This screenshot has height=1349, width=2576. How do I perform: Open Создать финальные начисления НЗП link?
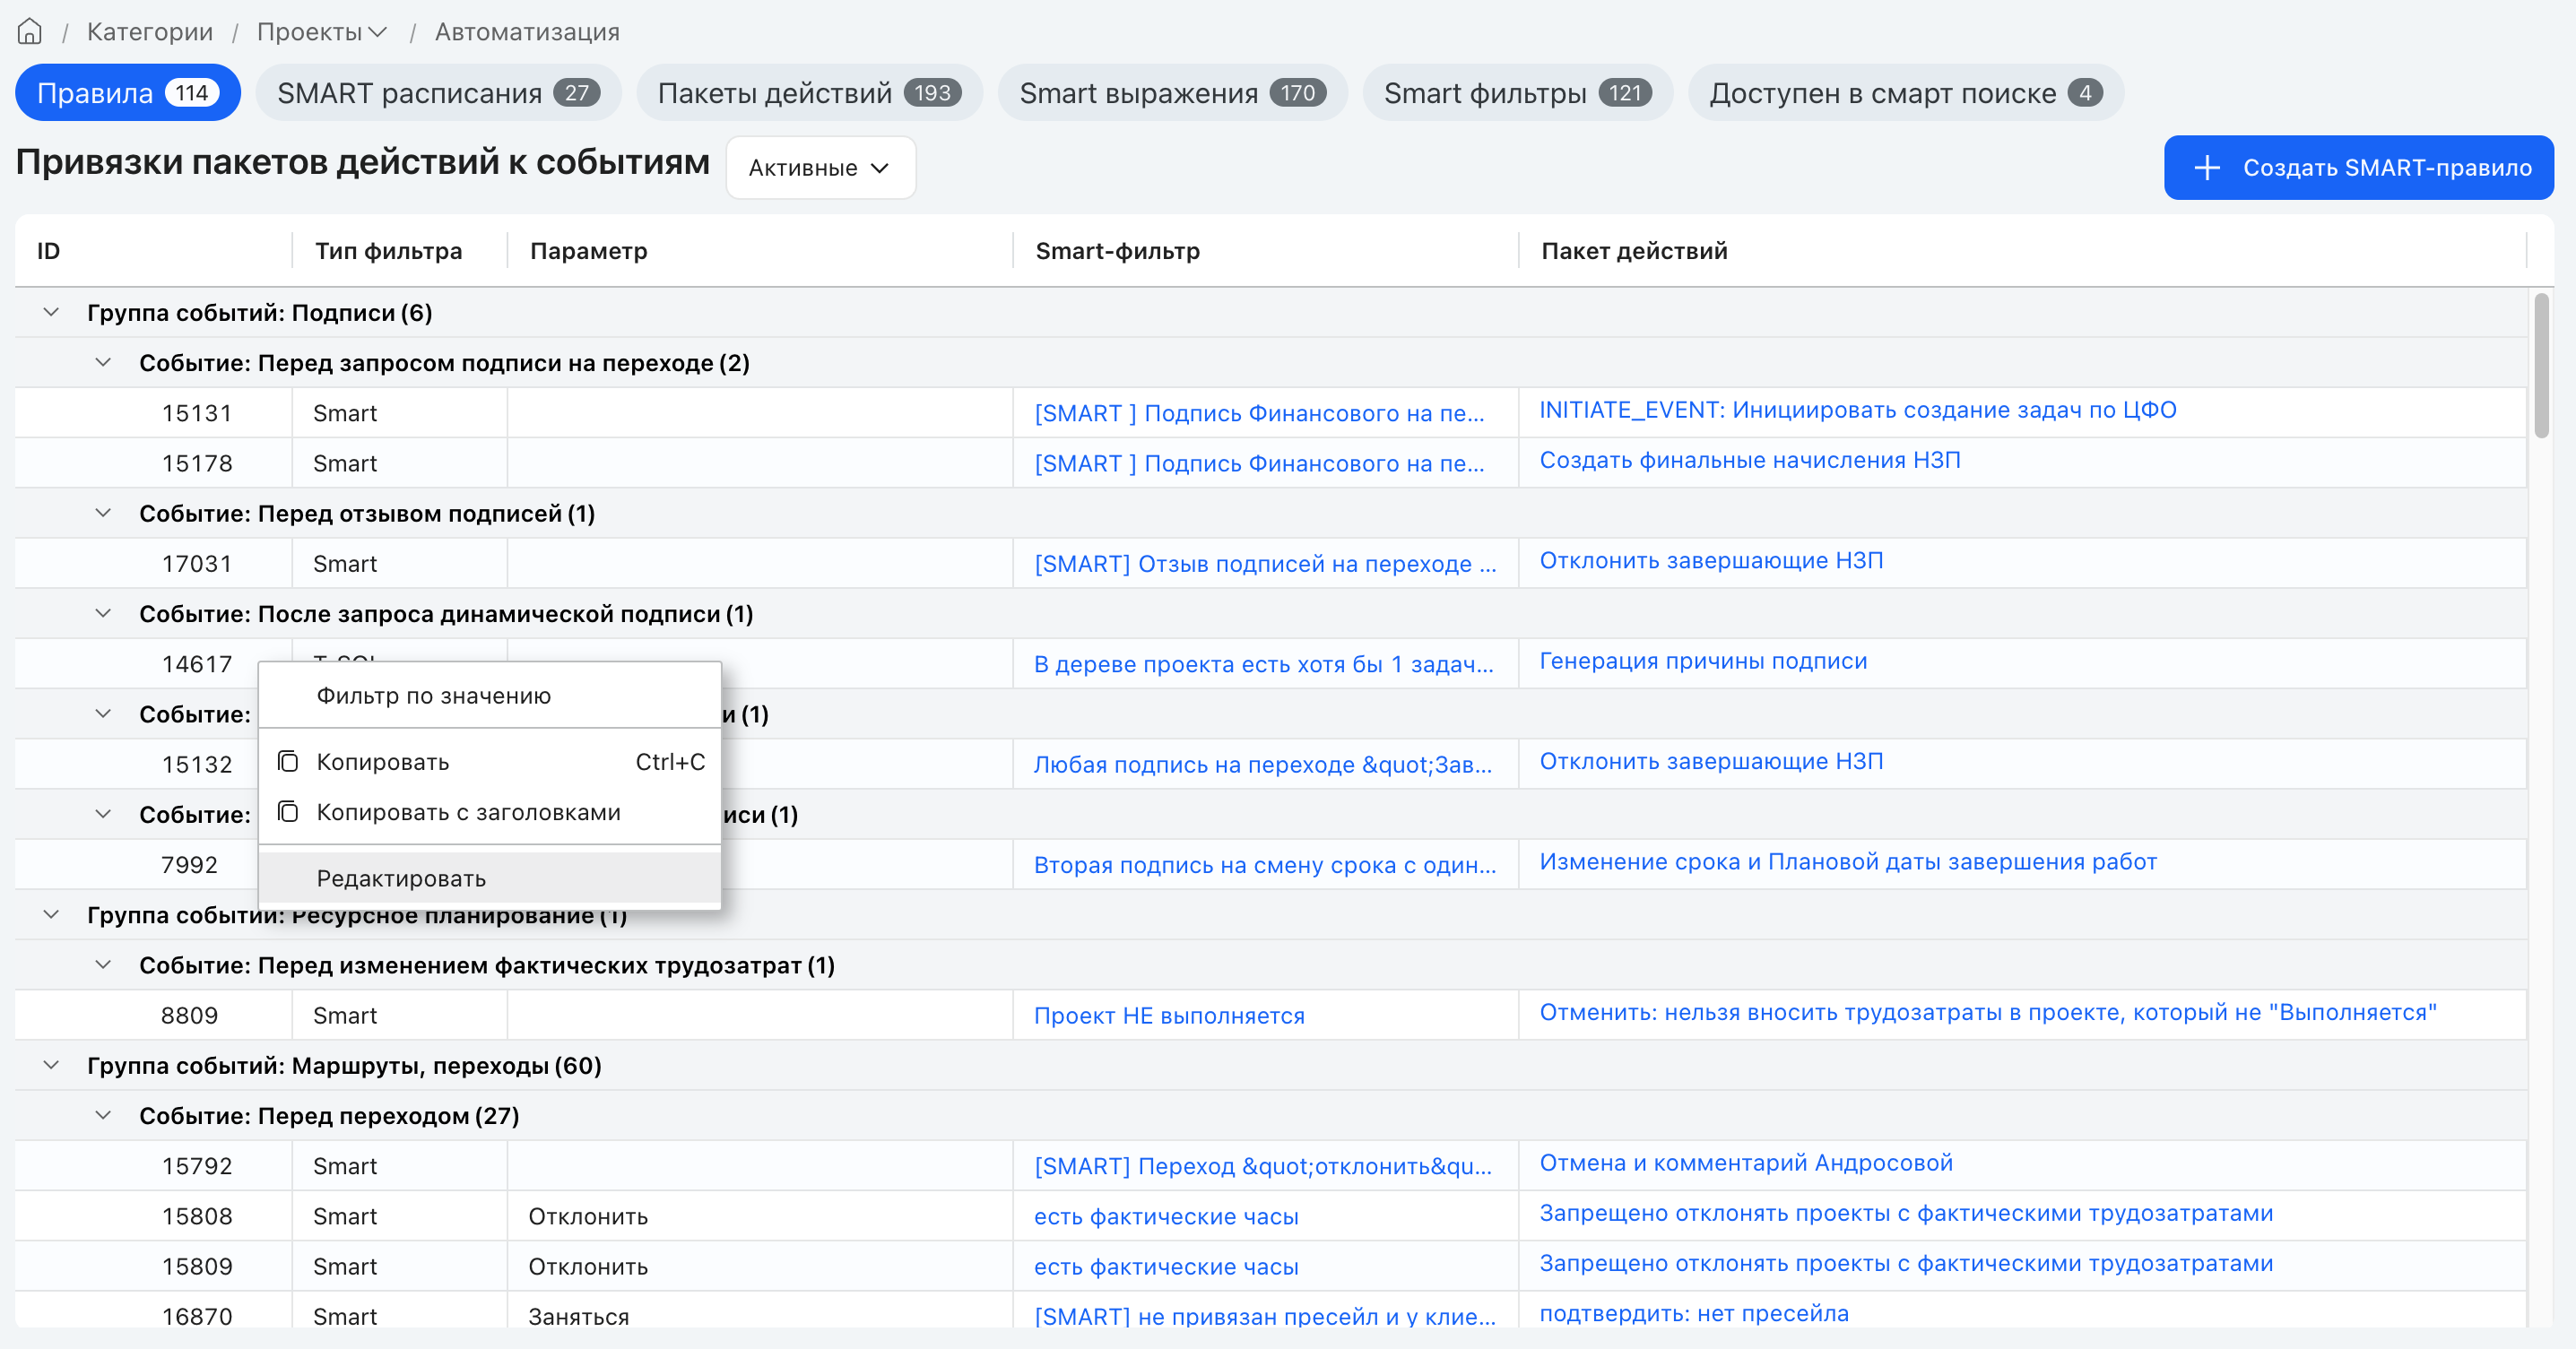point(1749,460)
